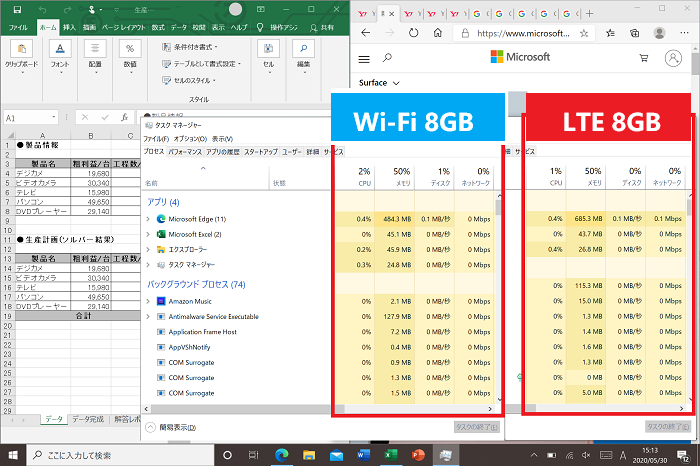Click Task View on taskbar
Screen dimensions: 700x466
tap(254, 455)
